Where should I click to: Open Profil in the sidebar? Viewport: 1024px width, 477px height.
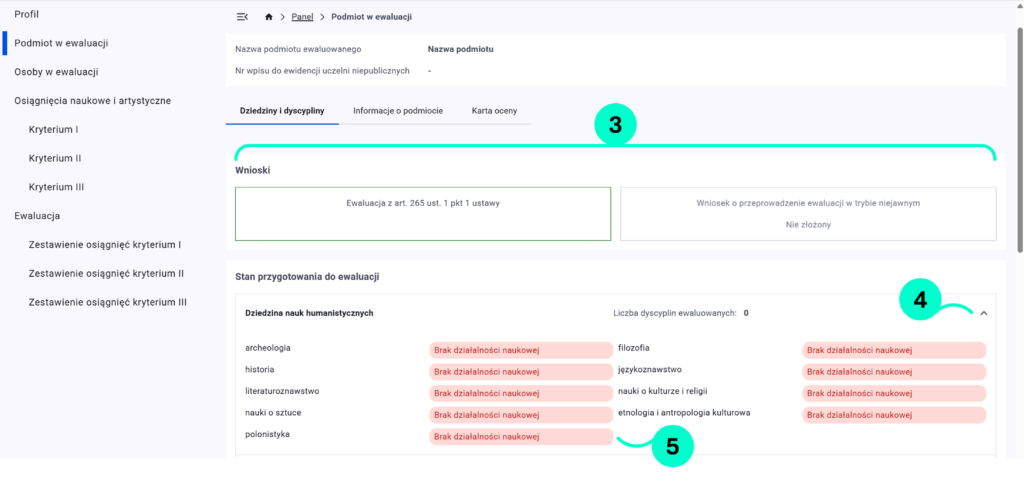27,14
